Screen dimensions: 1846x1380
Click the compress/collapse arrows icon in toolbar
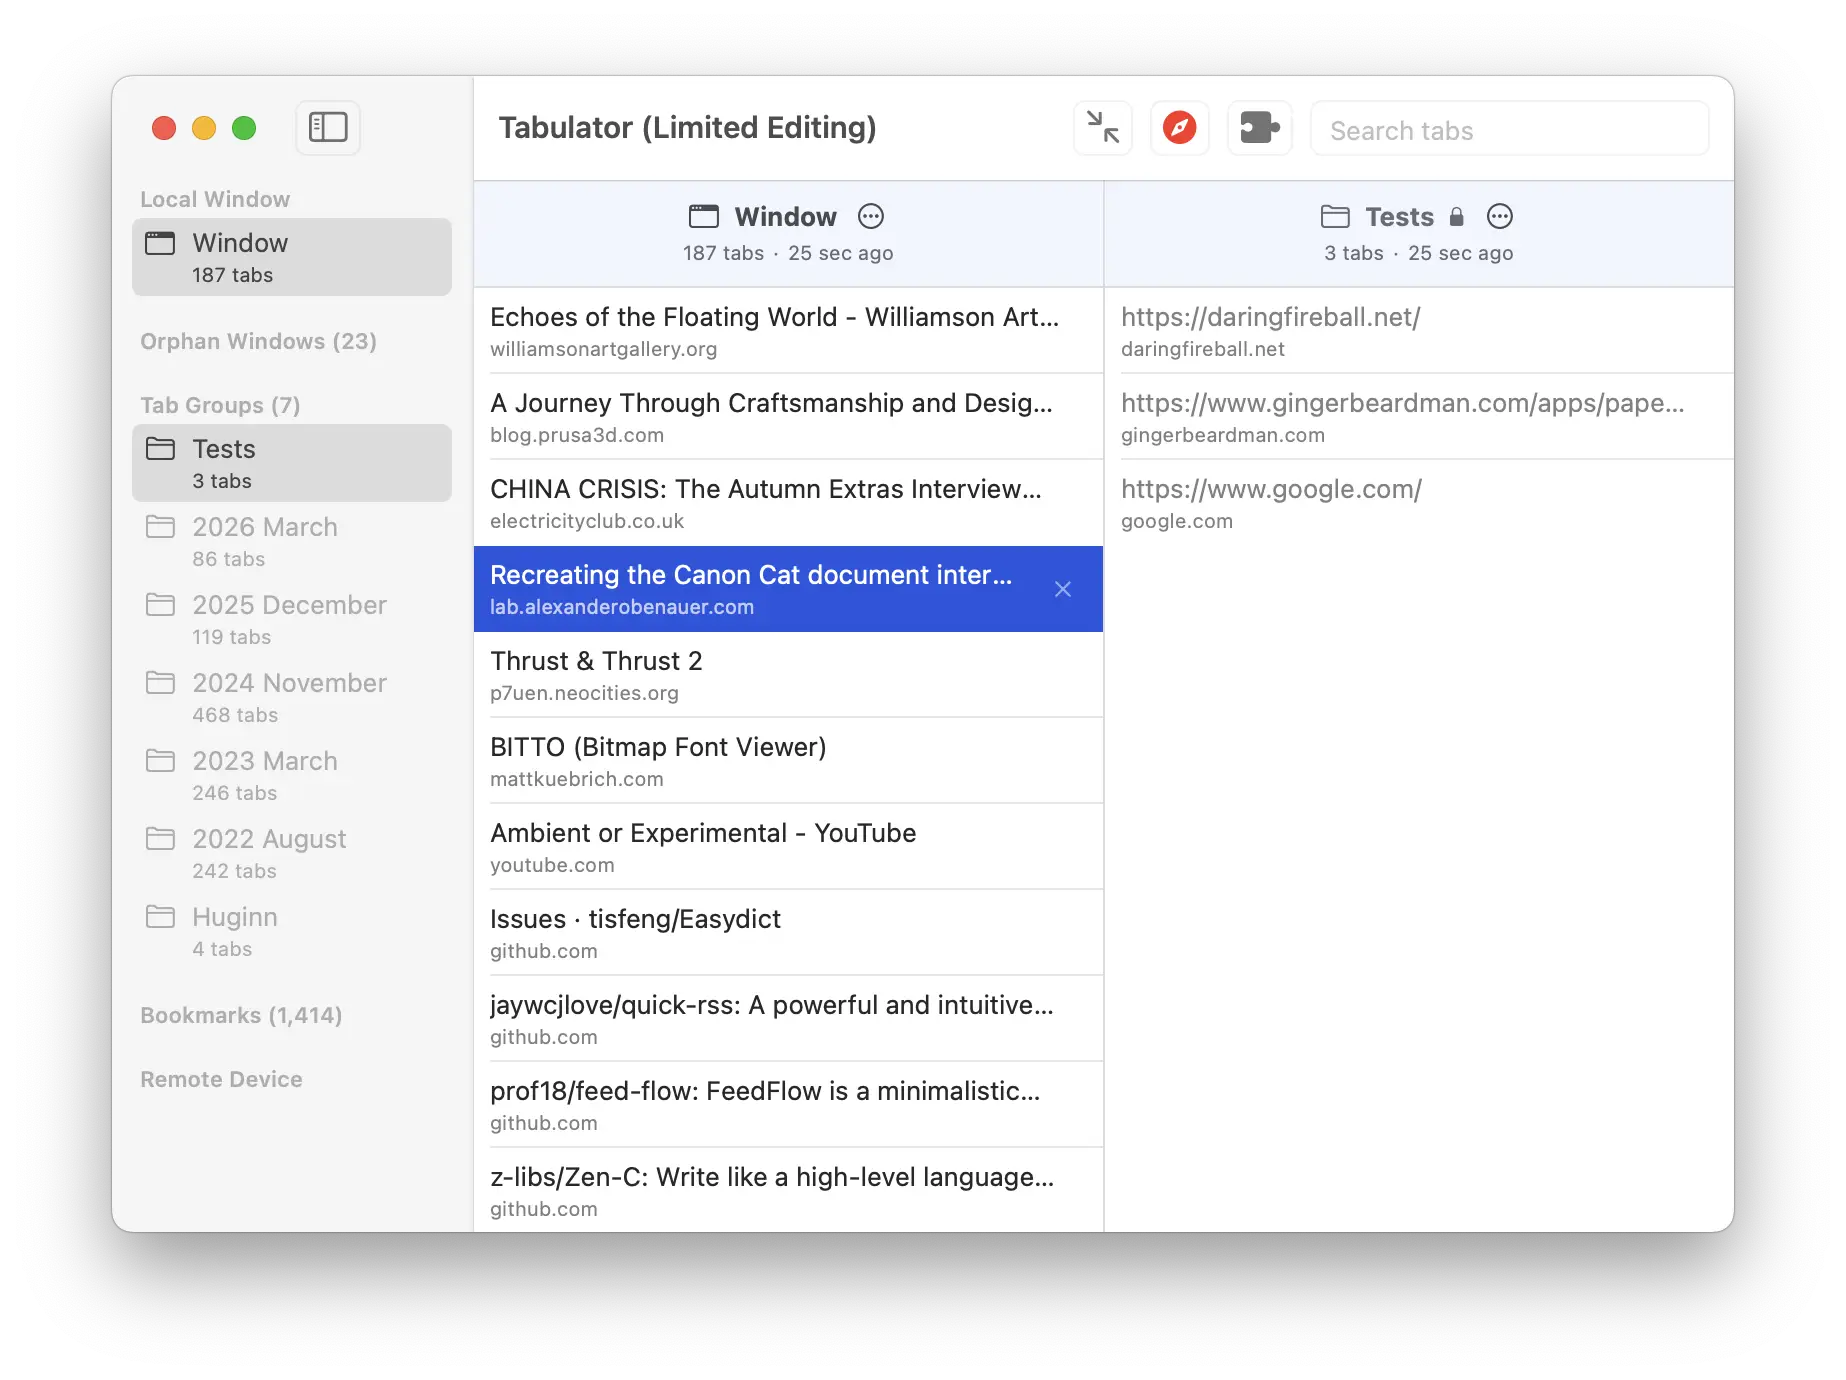[x=1102, y=128]
